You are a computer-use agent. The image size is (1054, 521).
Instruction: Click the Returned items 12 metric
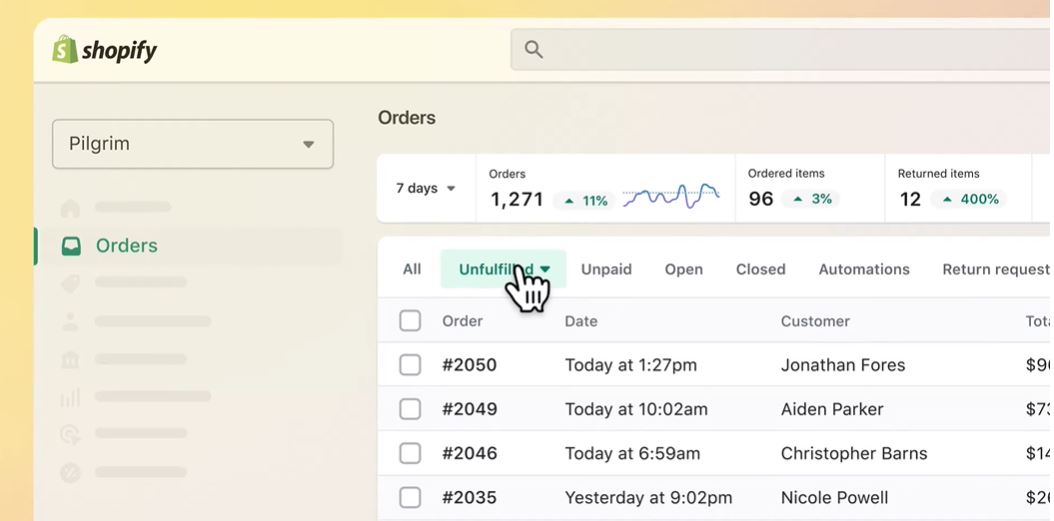(x=959, y=188)
